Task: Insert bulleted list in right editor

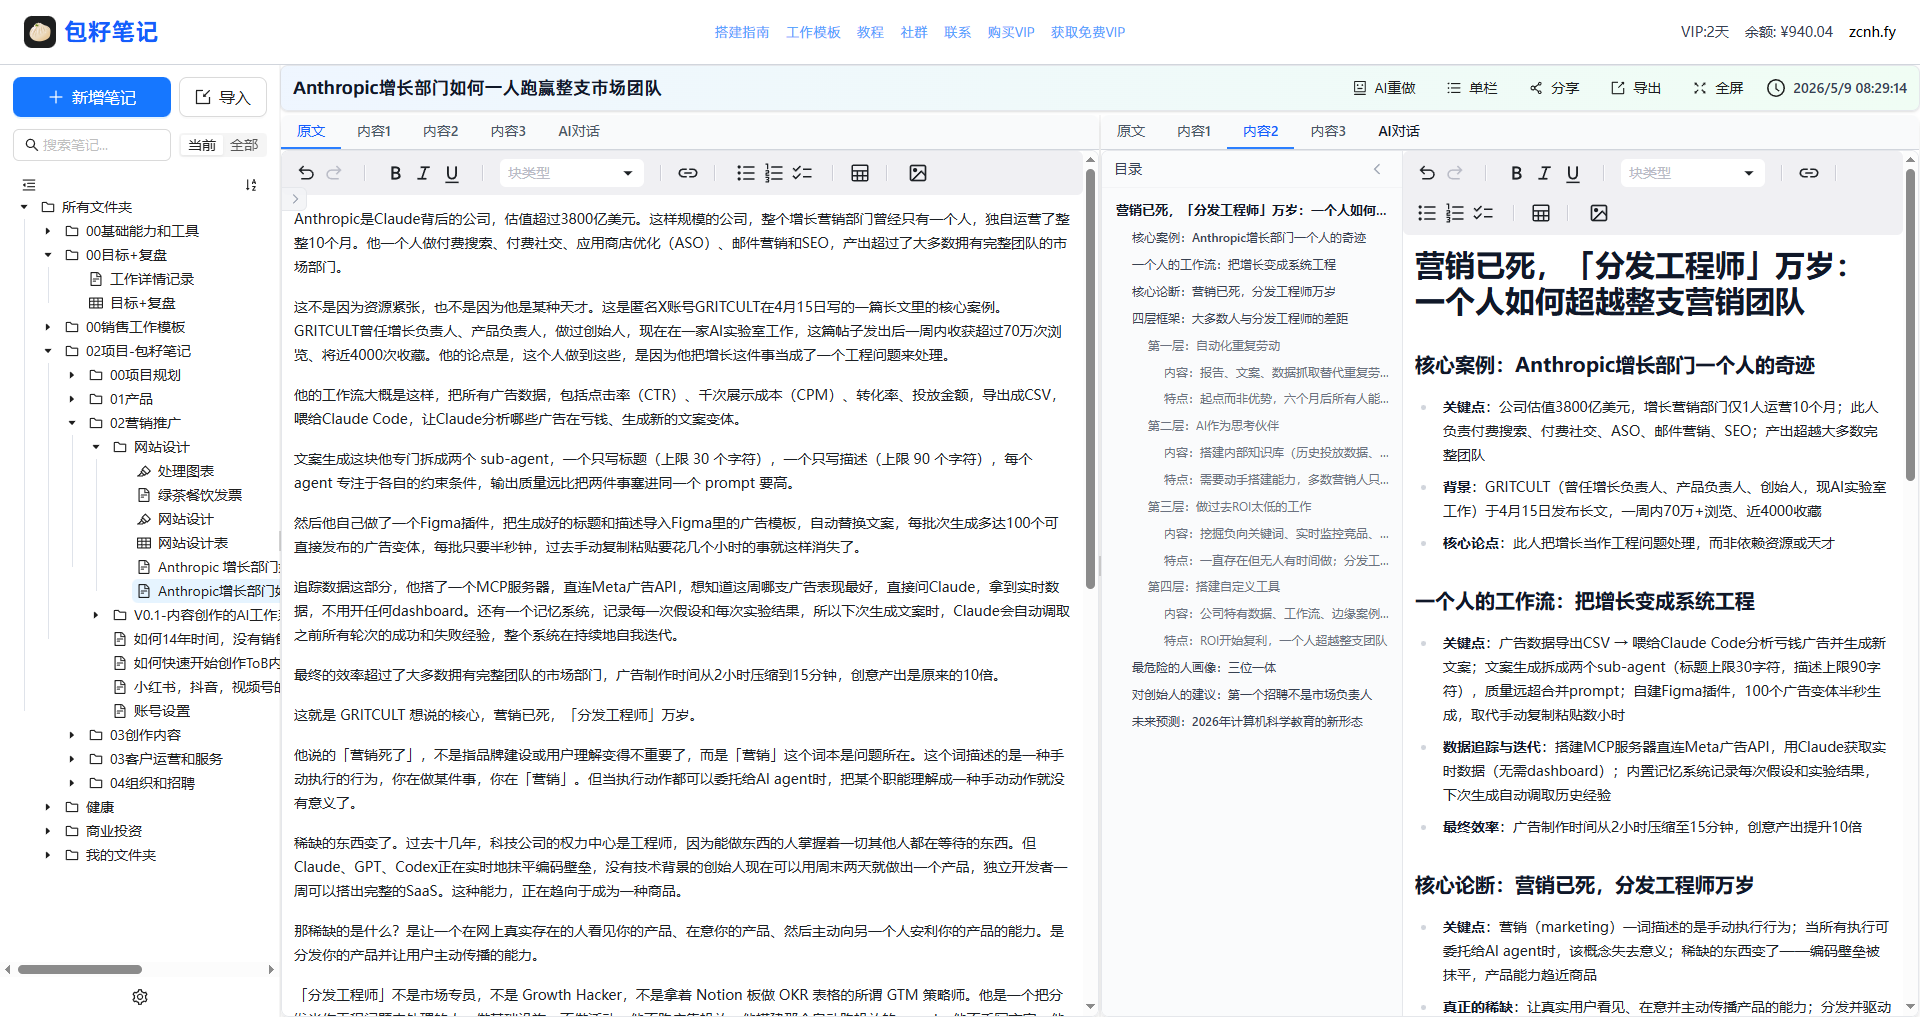Action: click(x=1427, y=213)
